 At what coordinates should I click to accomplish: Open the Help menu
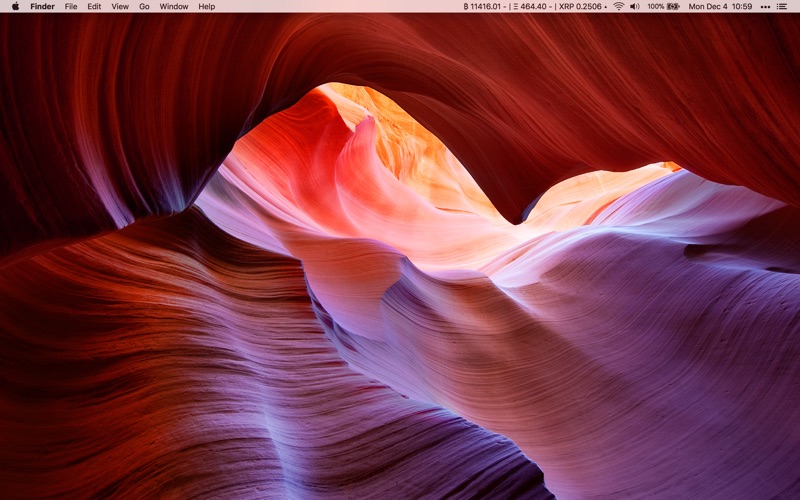click(207, 7)
